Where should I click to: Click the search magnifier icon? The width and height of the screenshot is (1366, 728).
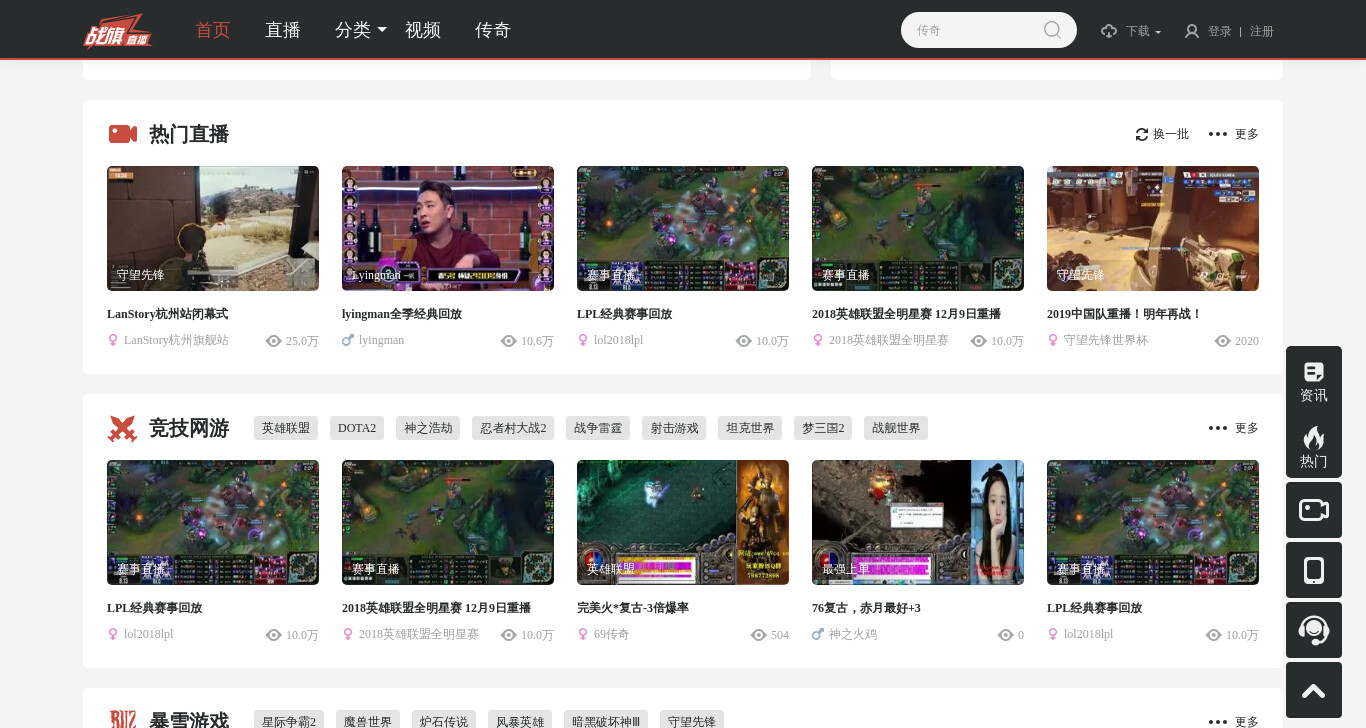[1052, 30]
